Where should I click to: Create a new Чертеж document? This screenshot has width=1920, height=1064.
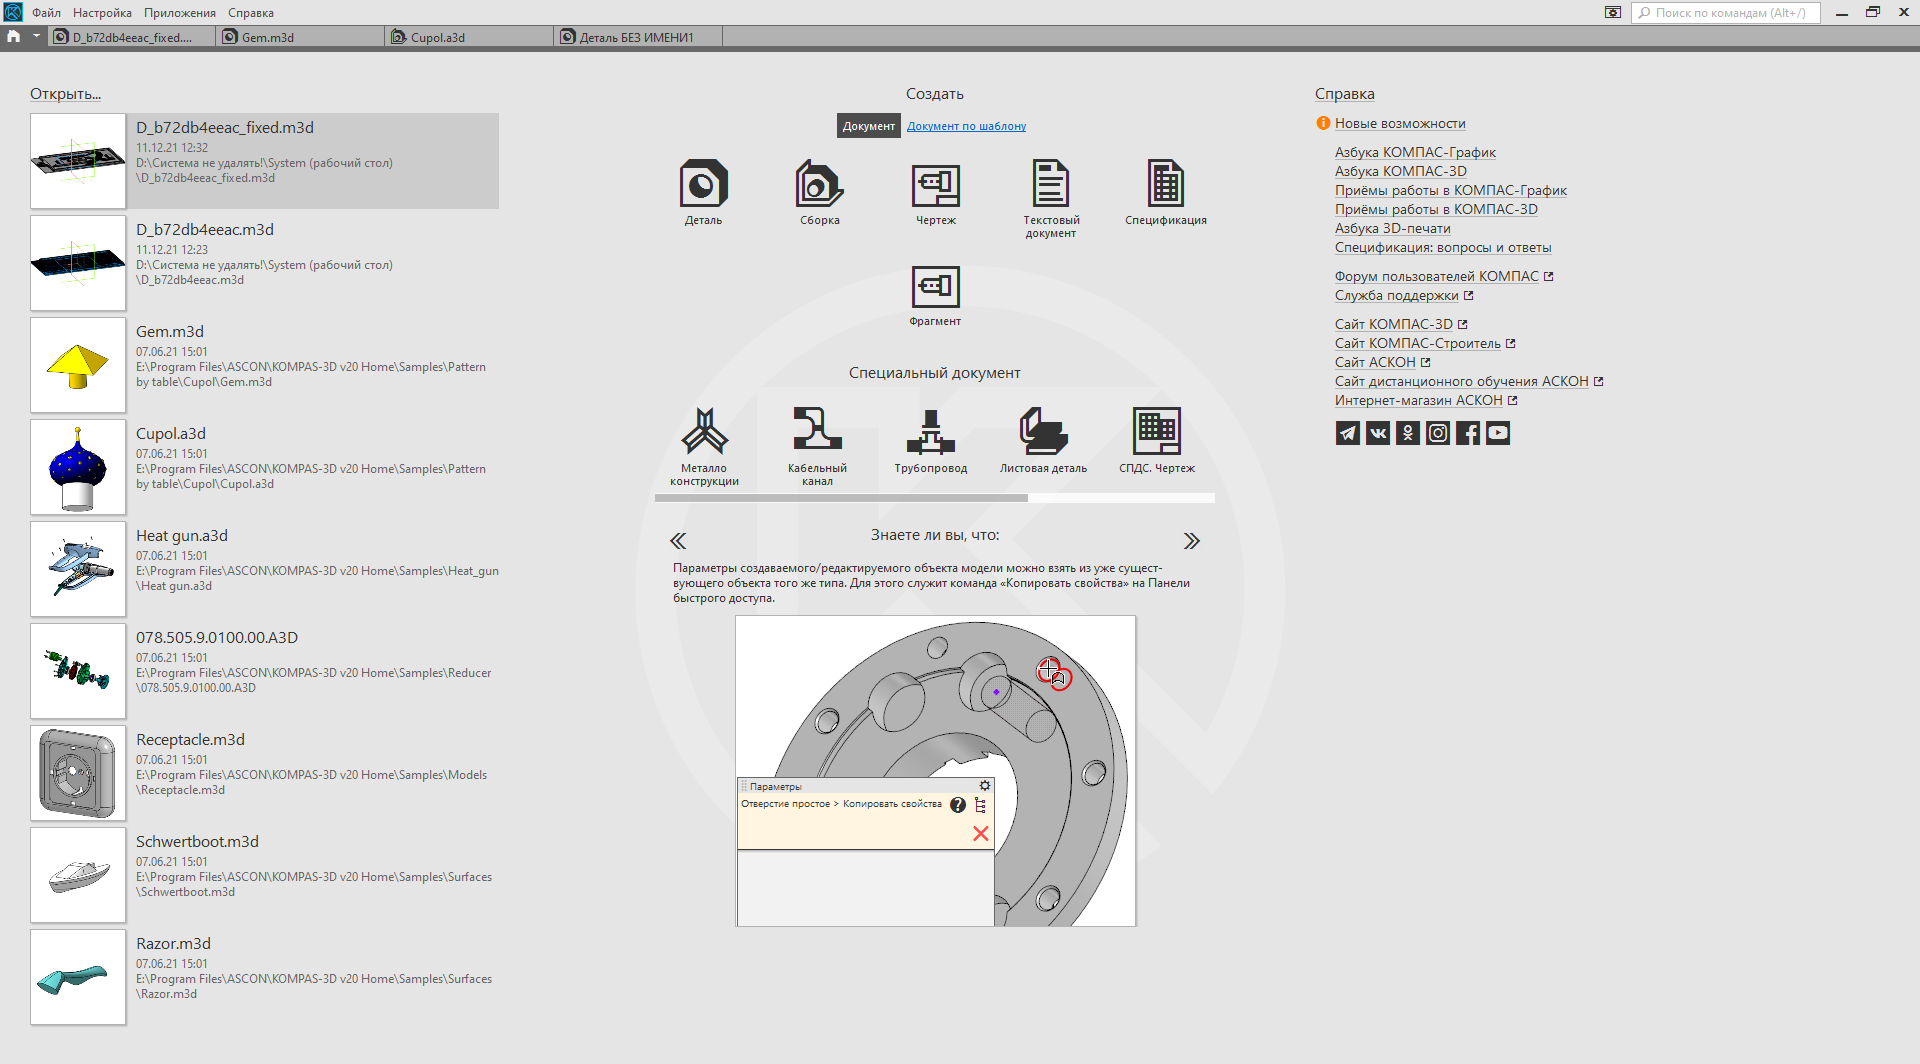click(935, 193)
